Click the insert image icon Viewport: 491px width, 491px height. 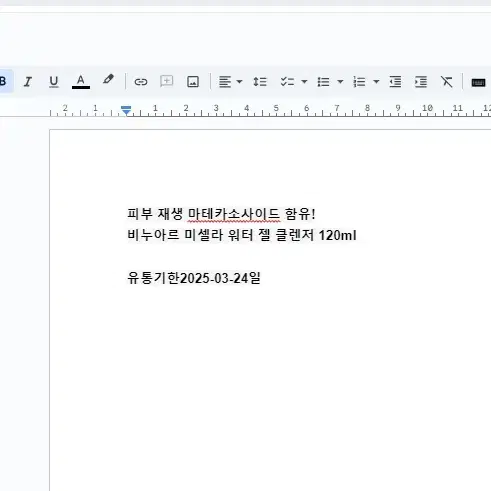pos(193,82)
